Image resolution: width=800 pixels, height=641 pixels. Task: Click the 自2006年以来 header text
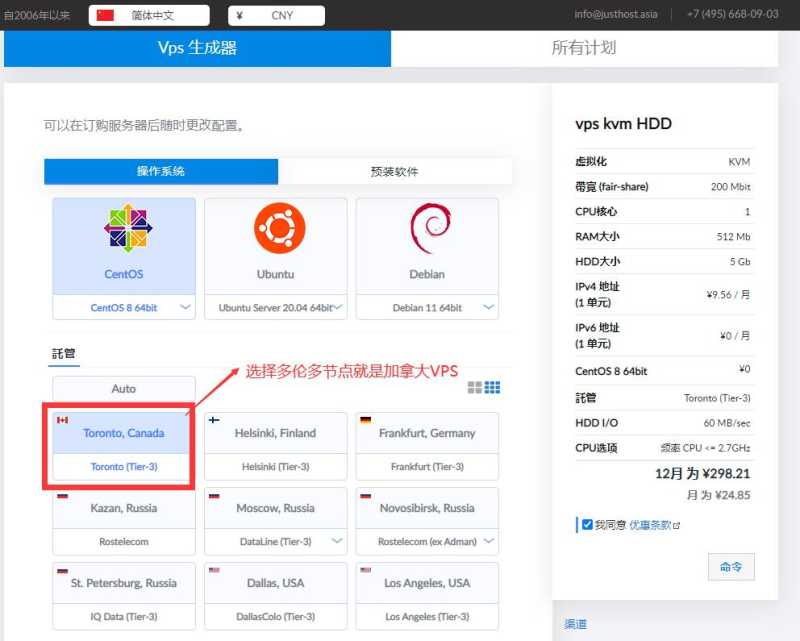[37, 15]
